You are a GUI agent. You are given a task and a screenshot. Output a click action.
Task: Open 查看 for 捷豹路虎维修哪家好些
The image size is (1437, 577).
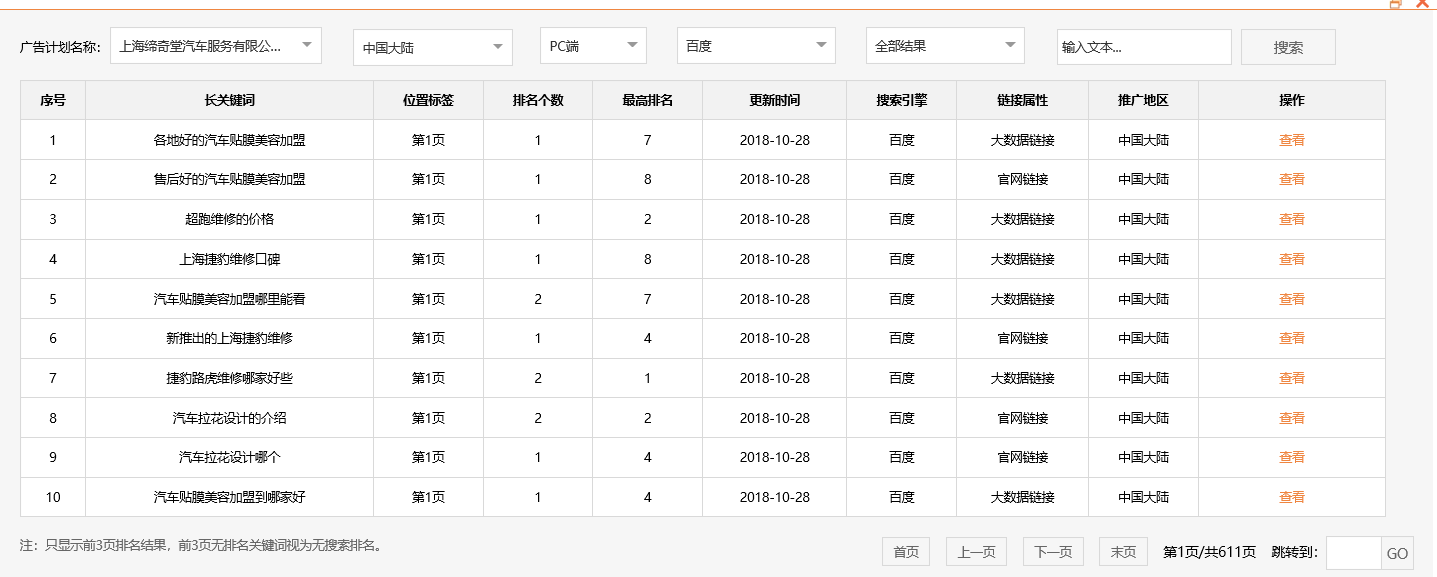pos(1292,378)
